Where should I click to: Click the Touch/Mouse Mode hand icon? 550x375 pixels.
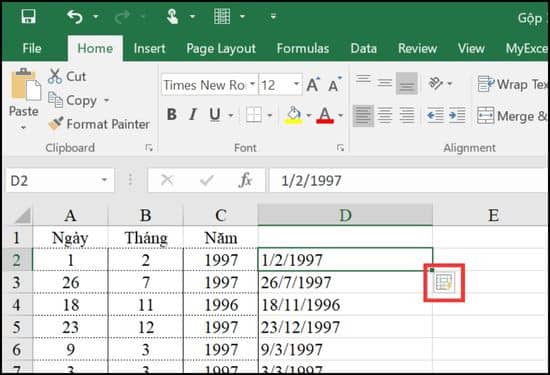pos(172,16)
